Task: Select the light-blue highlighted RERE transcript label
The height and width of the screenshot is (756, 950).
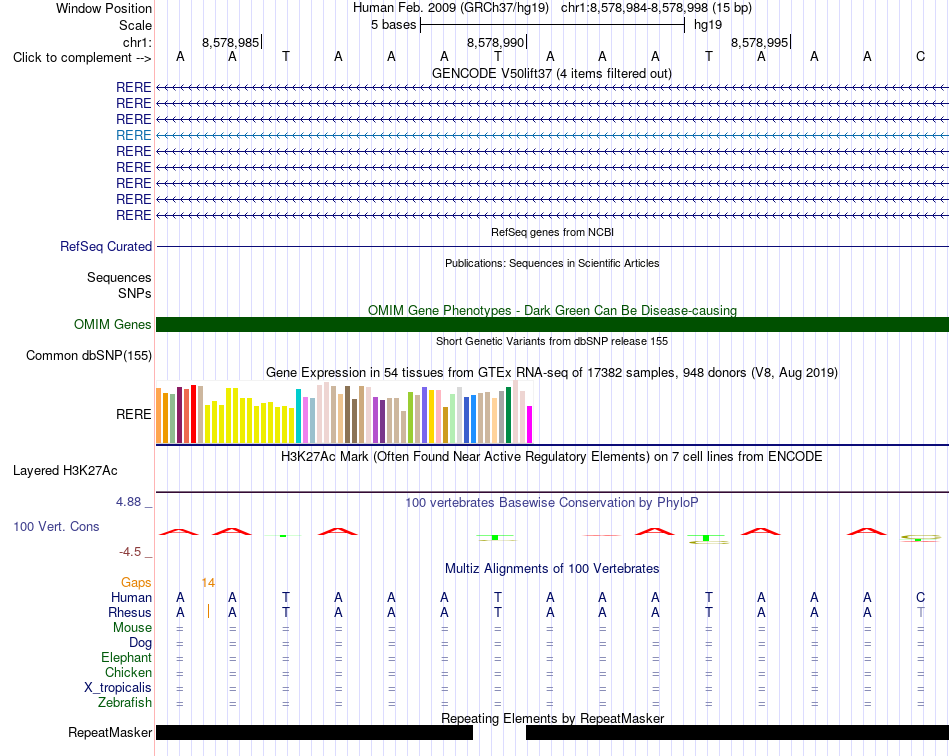Action: point(133,135)
